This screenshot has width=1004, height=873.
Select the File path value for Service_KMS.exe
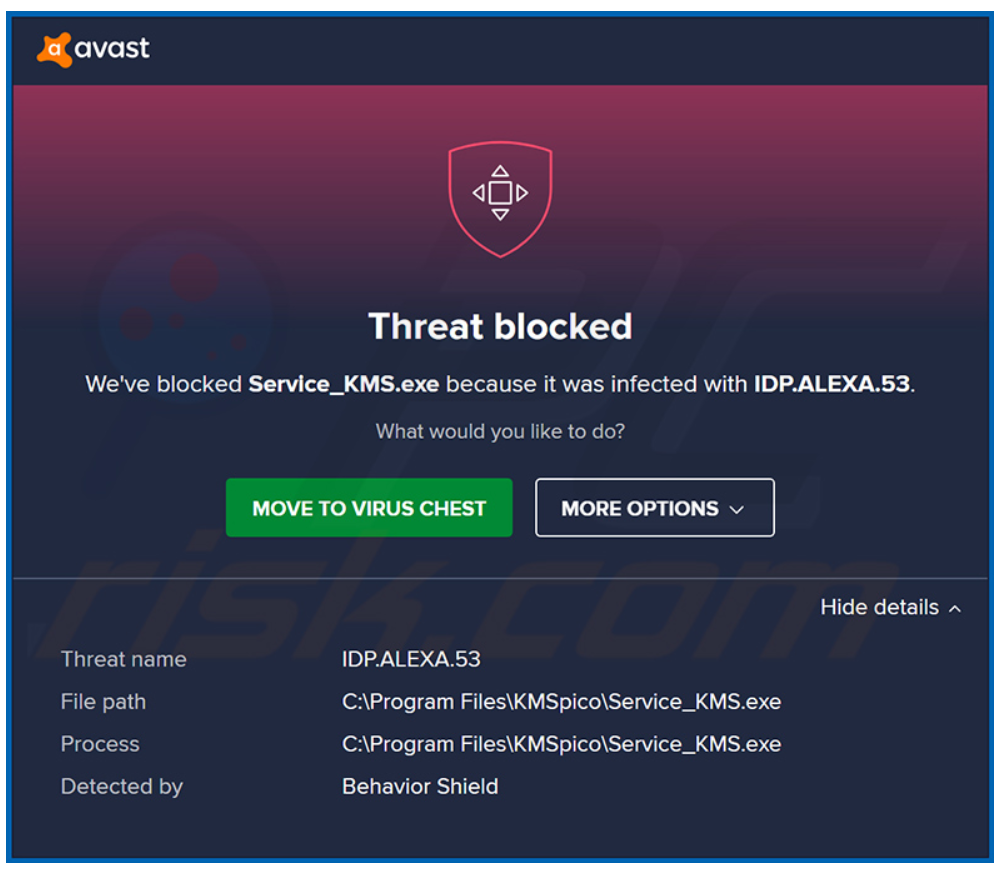pyautogui.click(x=561, y=702)
